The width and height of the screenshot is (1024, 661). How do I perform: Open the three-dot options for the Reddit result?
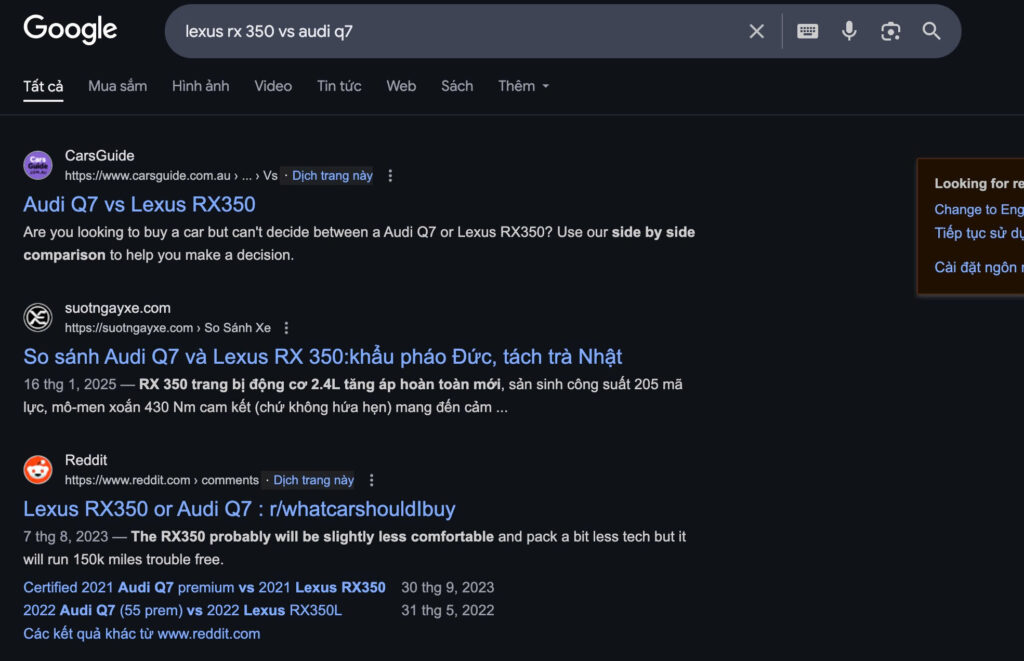(x=371, y=480)
